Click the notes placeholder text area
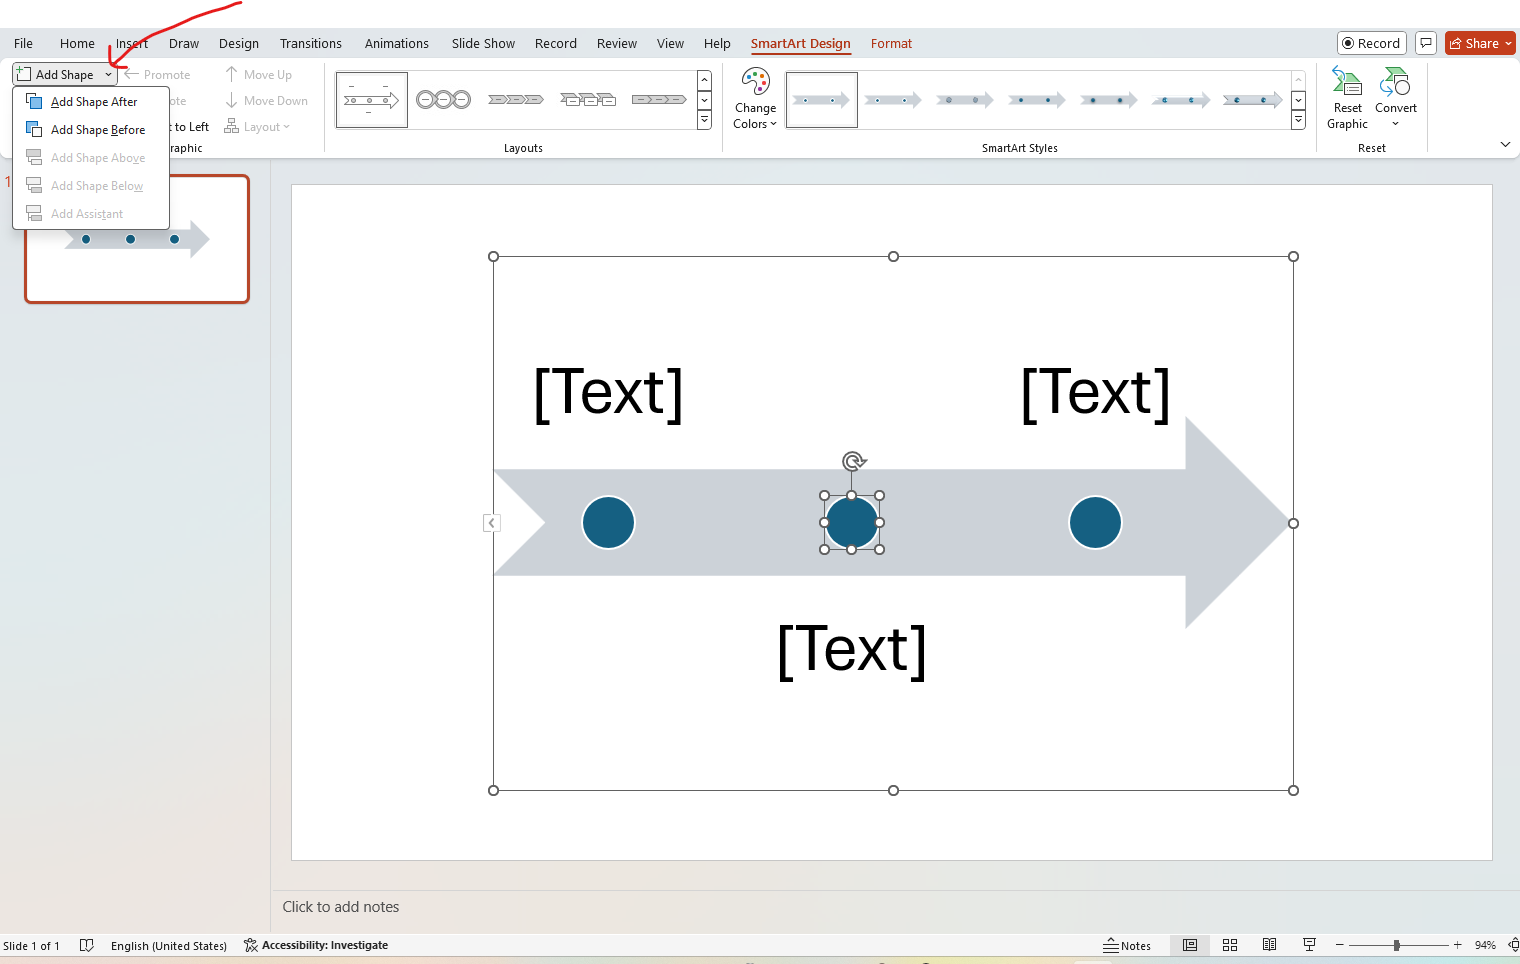This screenshot has height=964, width=1520. 341,907
